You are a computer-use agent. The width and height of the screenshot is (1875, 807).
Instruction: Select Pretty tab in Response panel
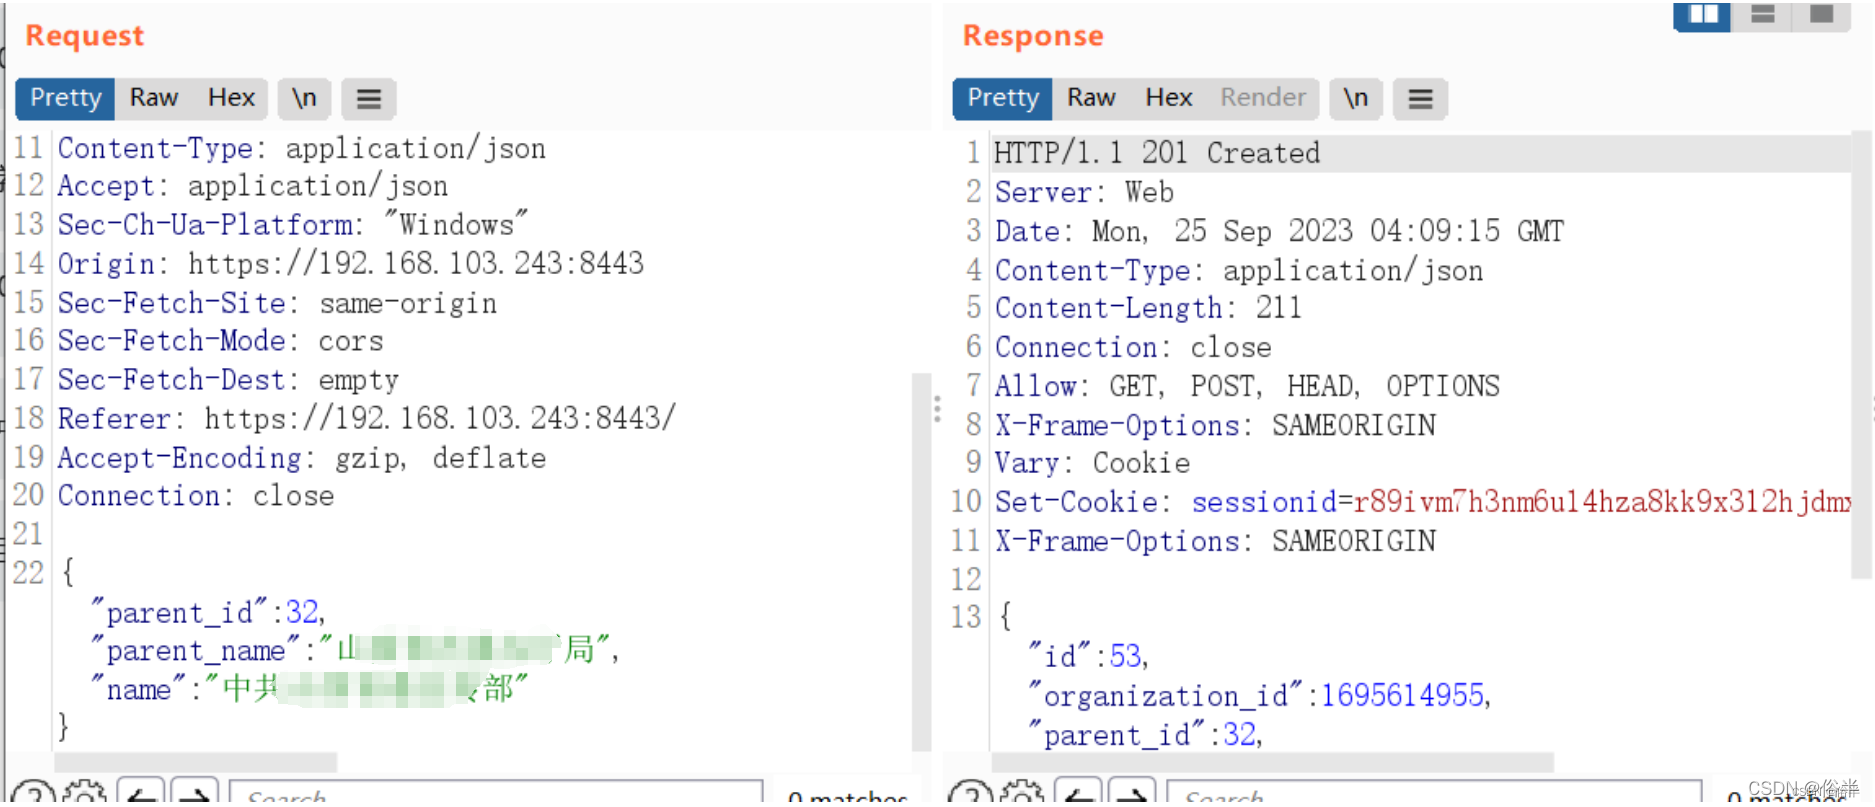click(1003, 99)
